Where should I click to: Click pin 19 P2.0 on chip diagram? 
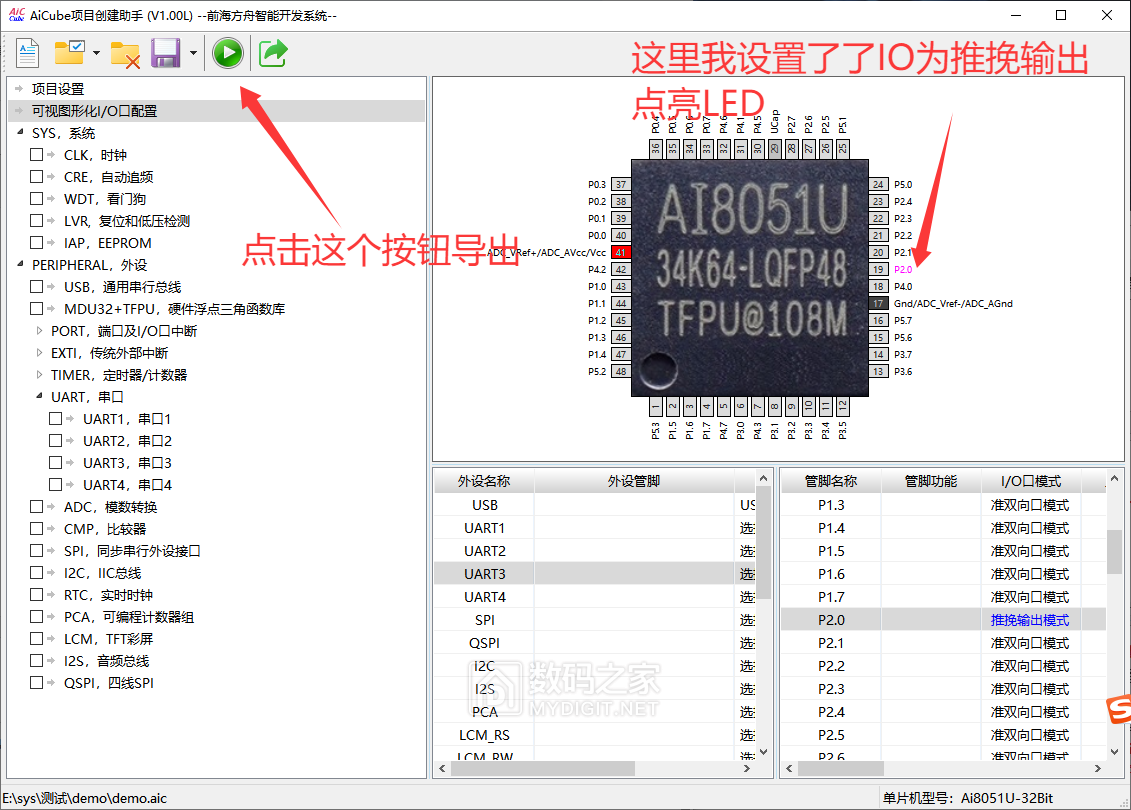point(879,269)
